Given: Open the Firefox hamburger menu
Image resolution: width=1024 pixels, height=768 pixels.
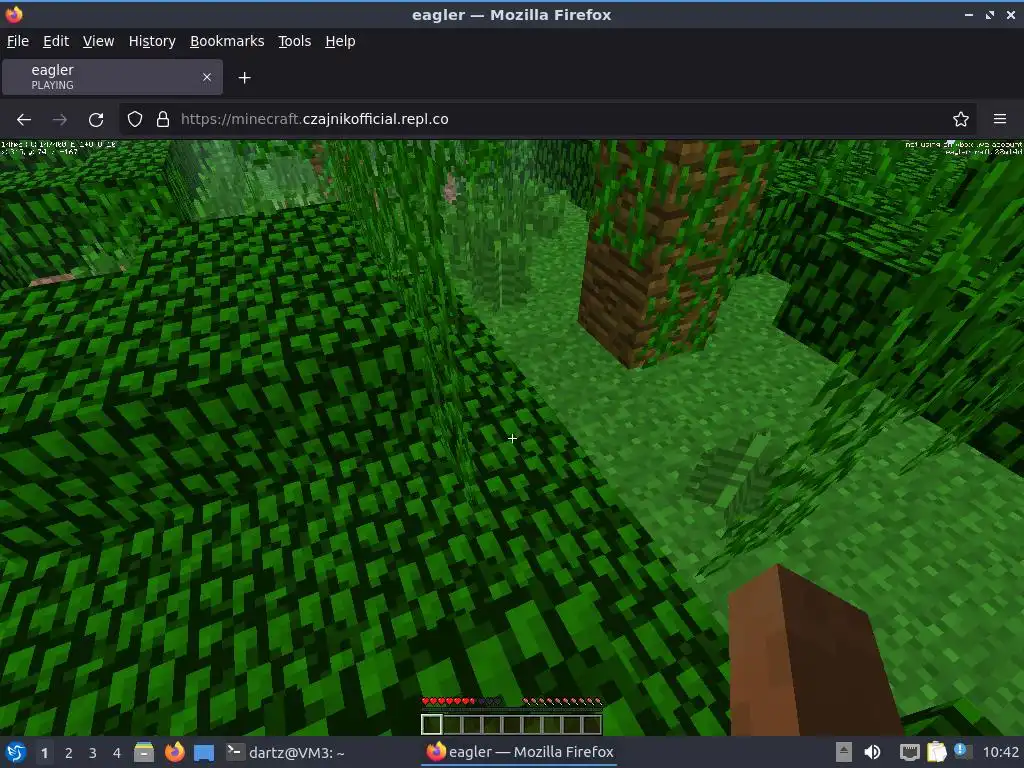Looking at the screenshot, I should (1000, 119).
